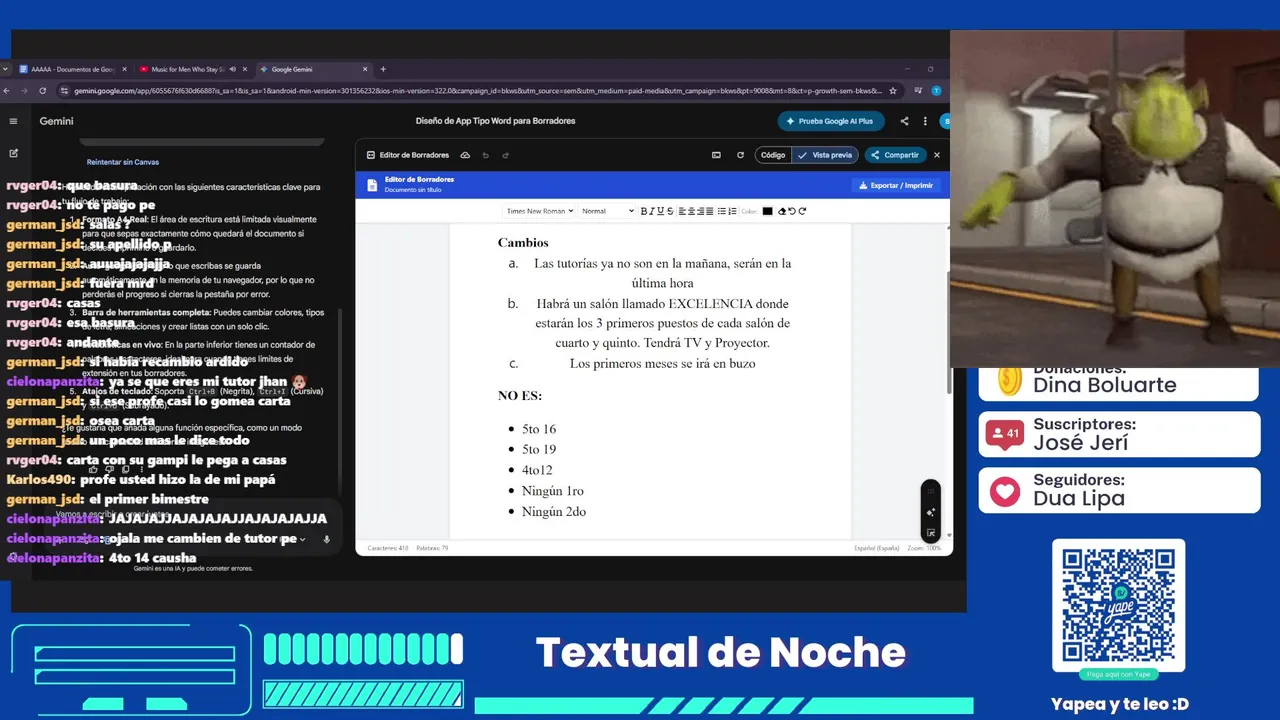The height and width of the screenshot is (720, 1280).
Task: Undo with the editor toolbar arrow
Action: point(792,211)
